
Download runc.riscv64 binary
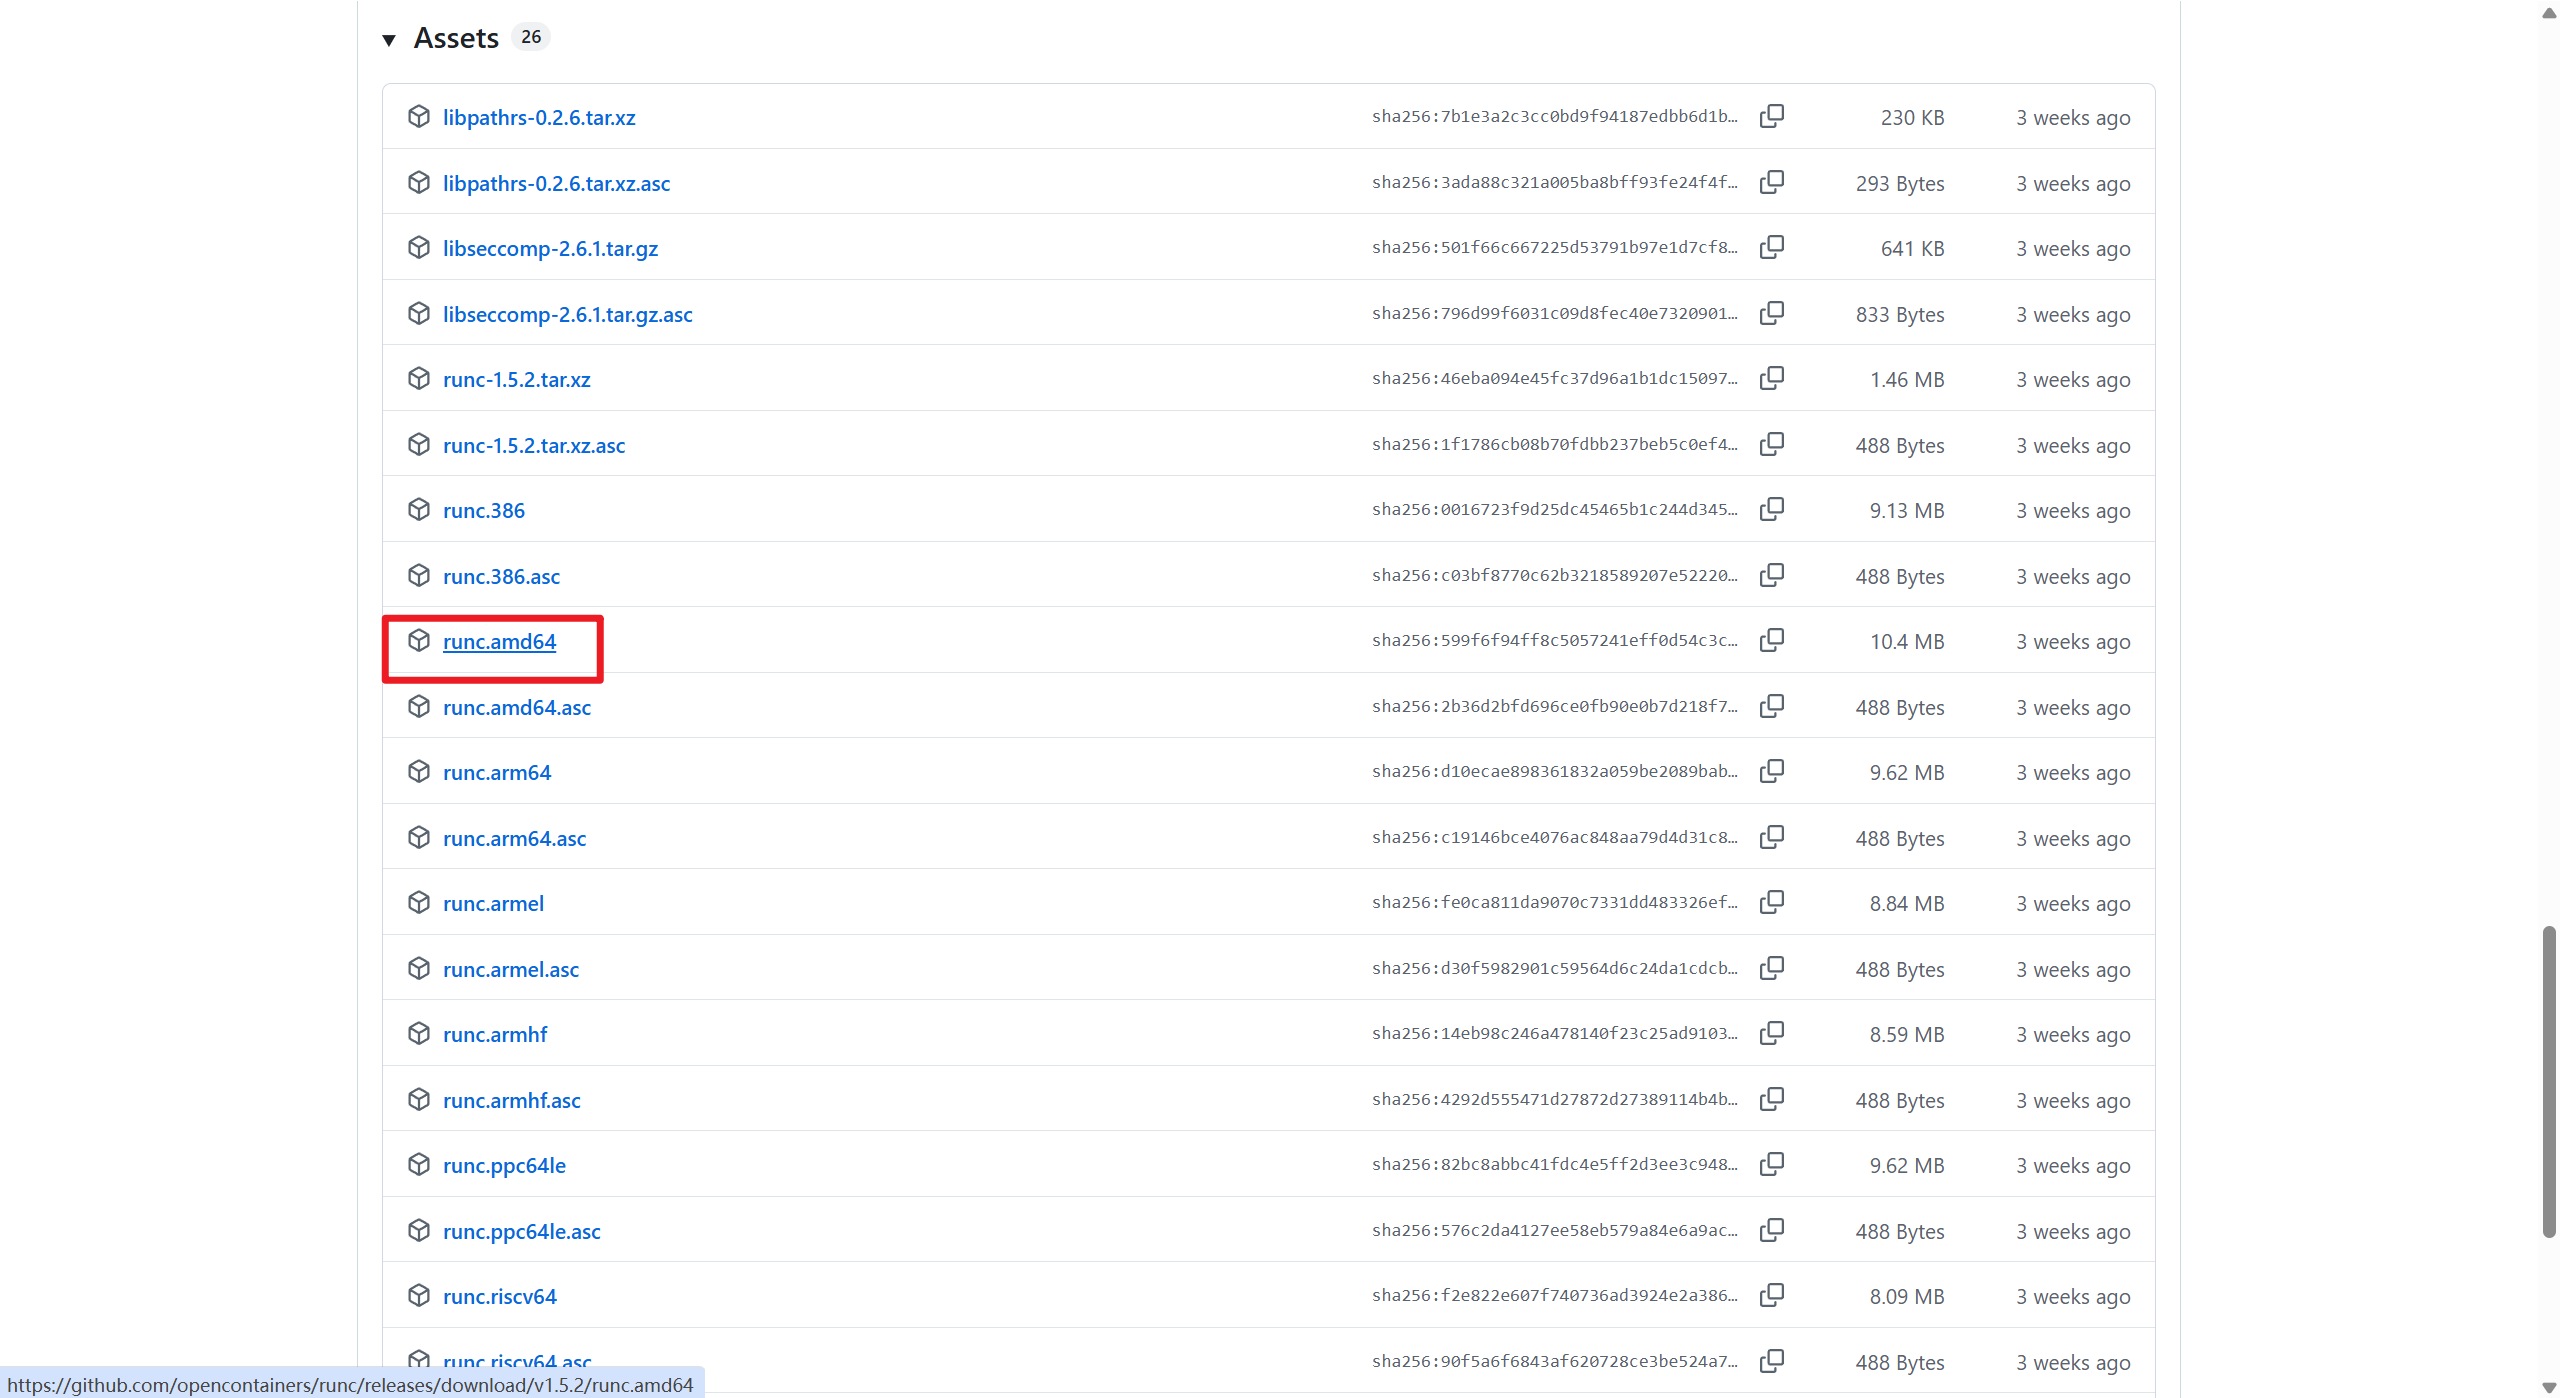click(500, 1297)
